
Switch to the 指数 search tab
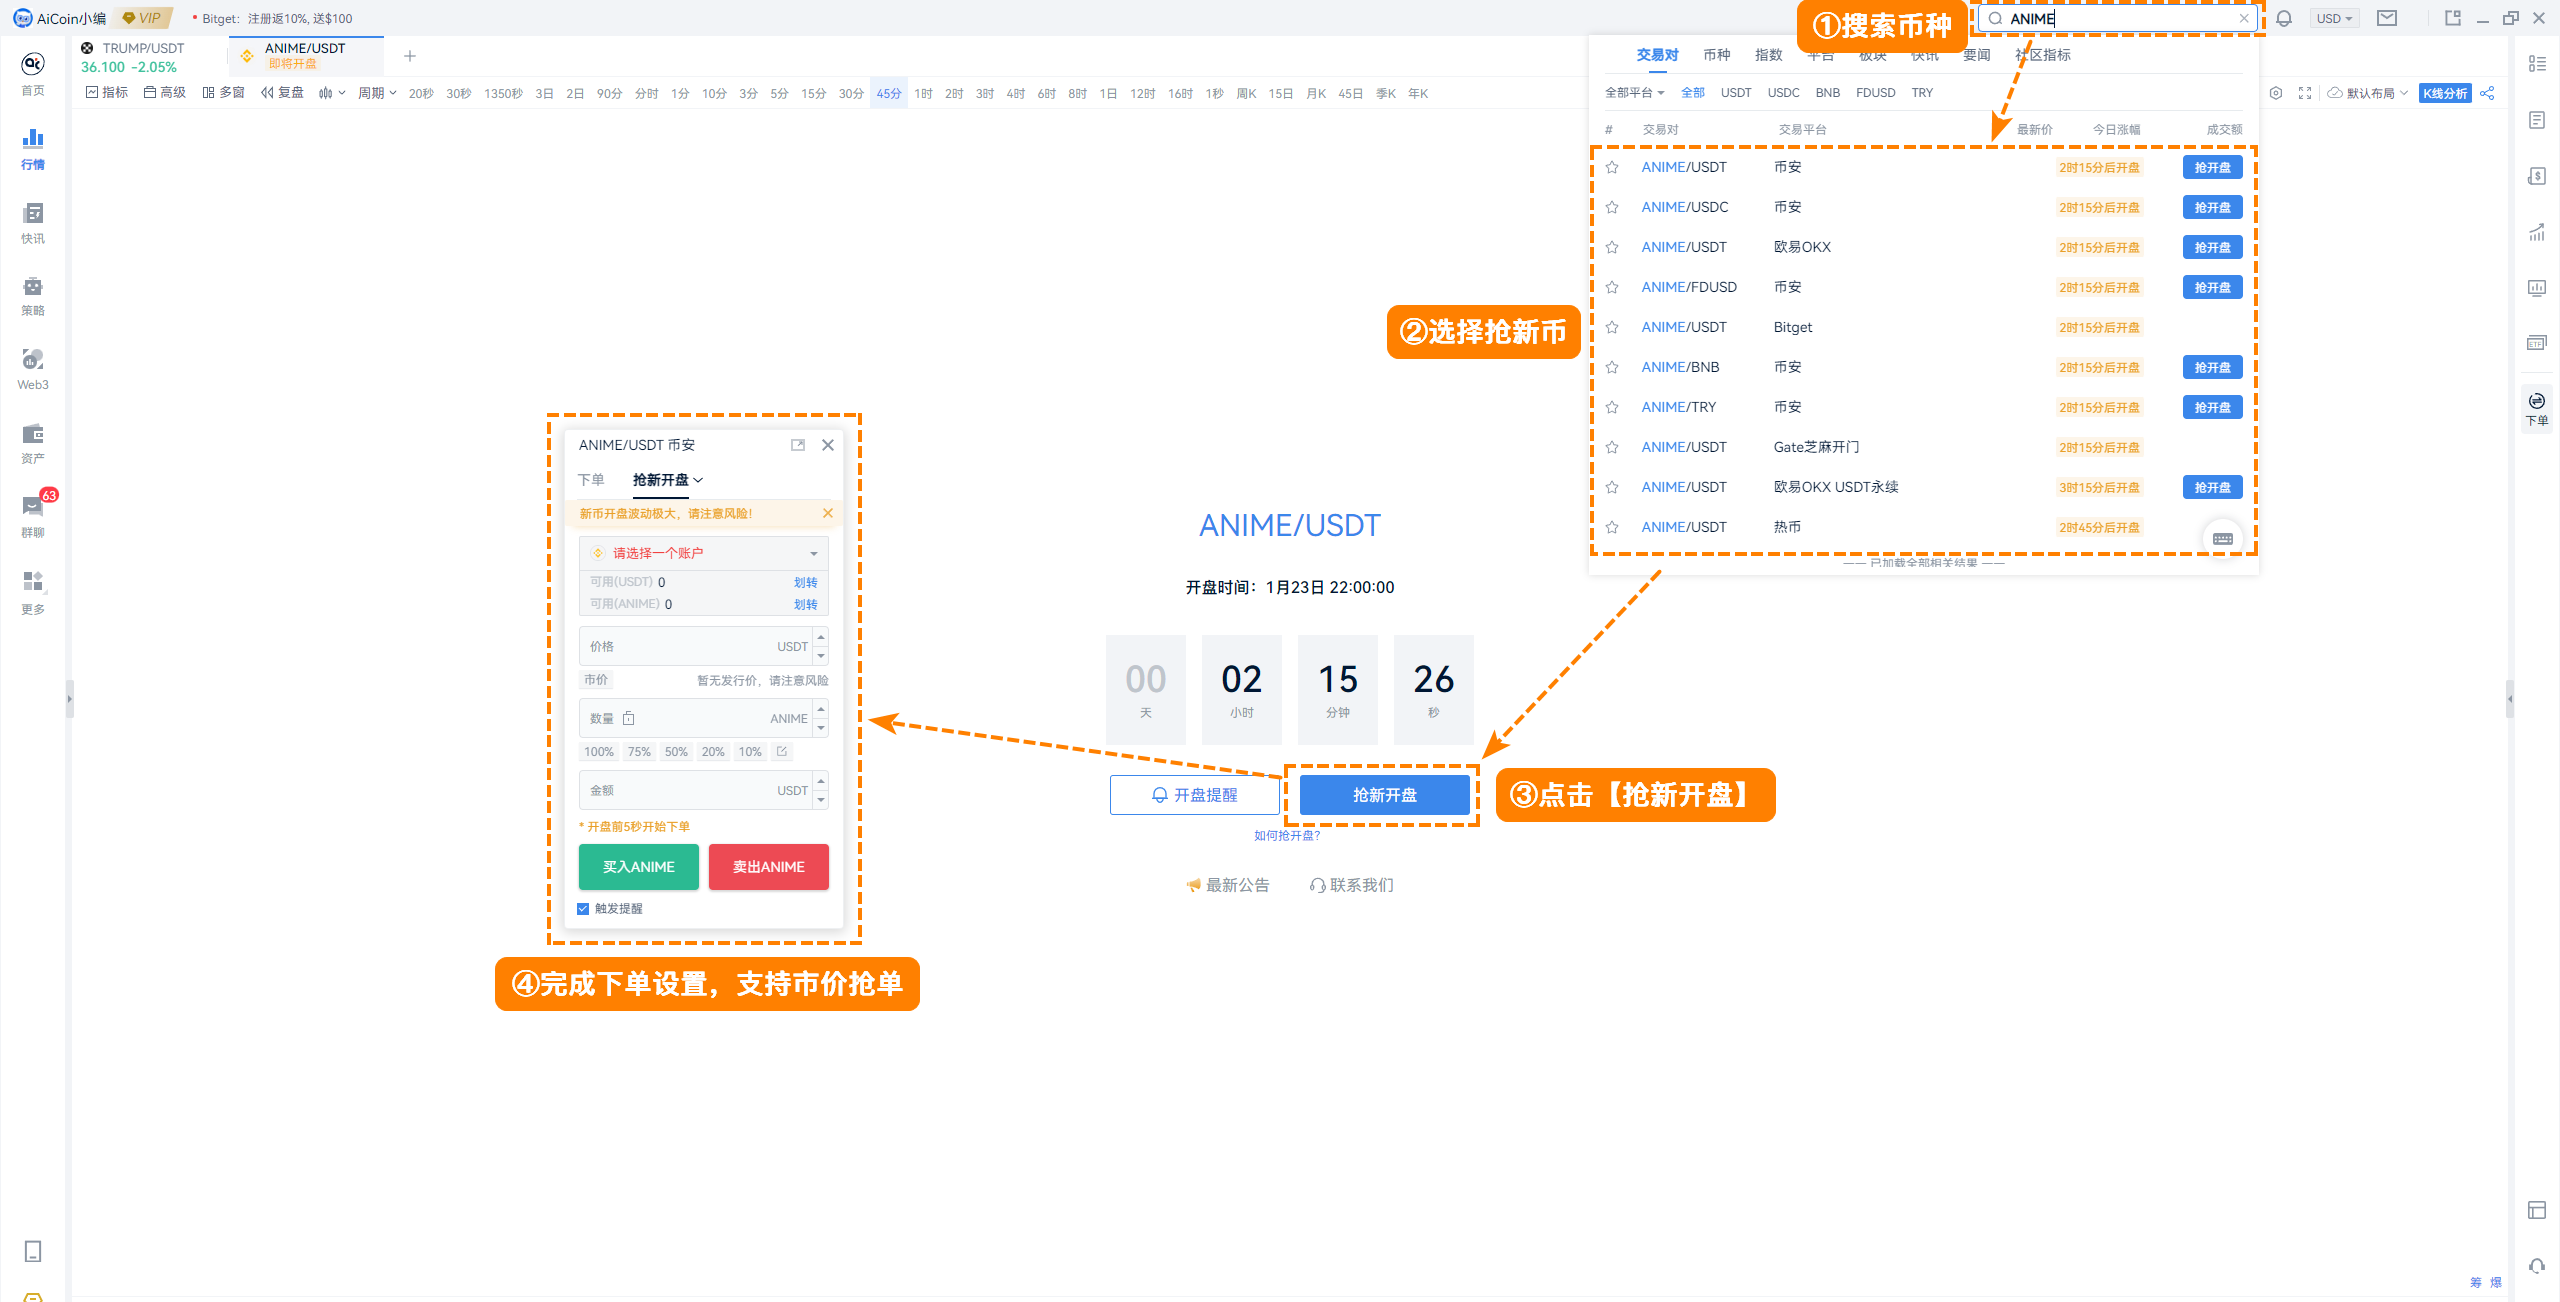1769,55
